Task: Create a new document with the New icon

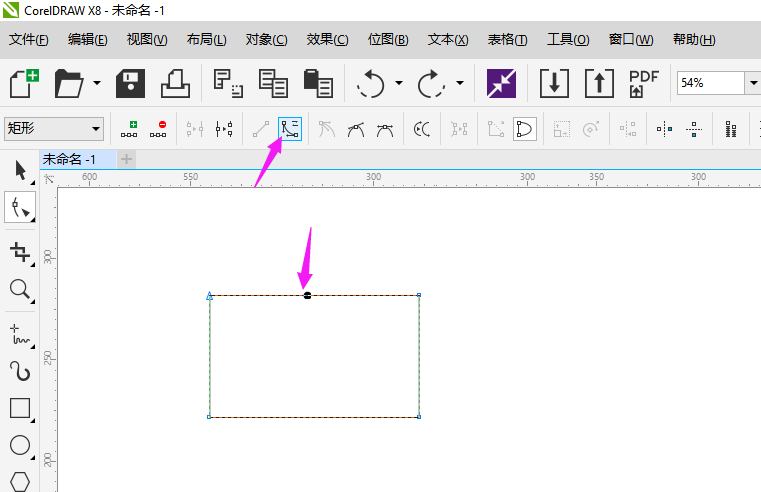Action: (24, 83)
